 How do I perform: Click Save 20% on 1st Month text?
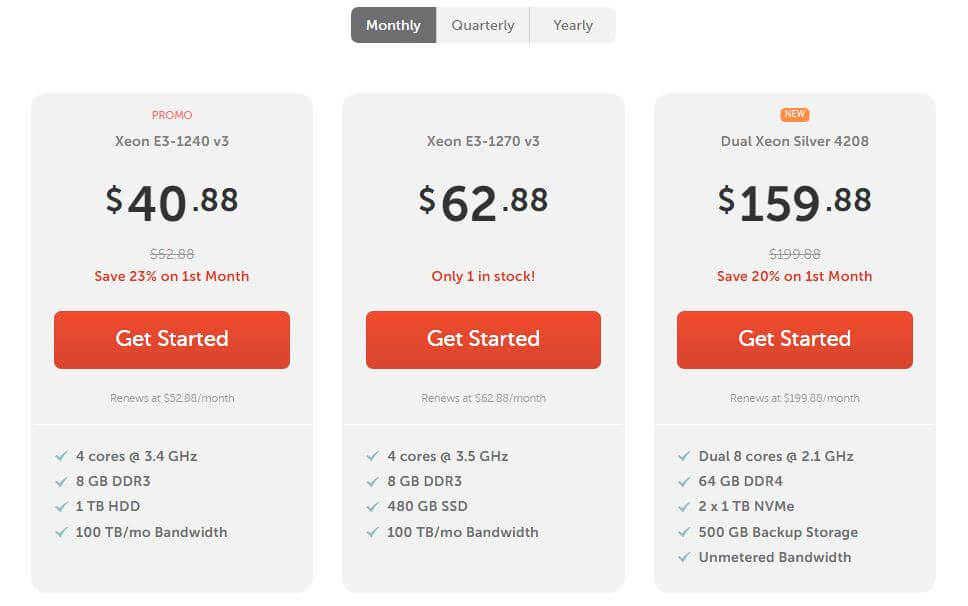point(794,276)
